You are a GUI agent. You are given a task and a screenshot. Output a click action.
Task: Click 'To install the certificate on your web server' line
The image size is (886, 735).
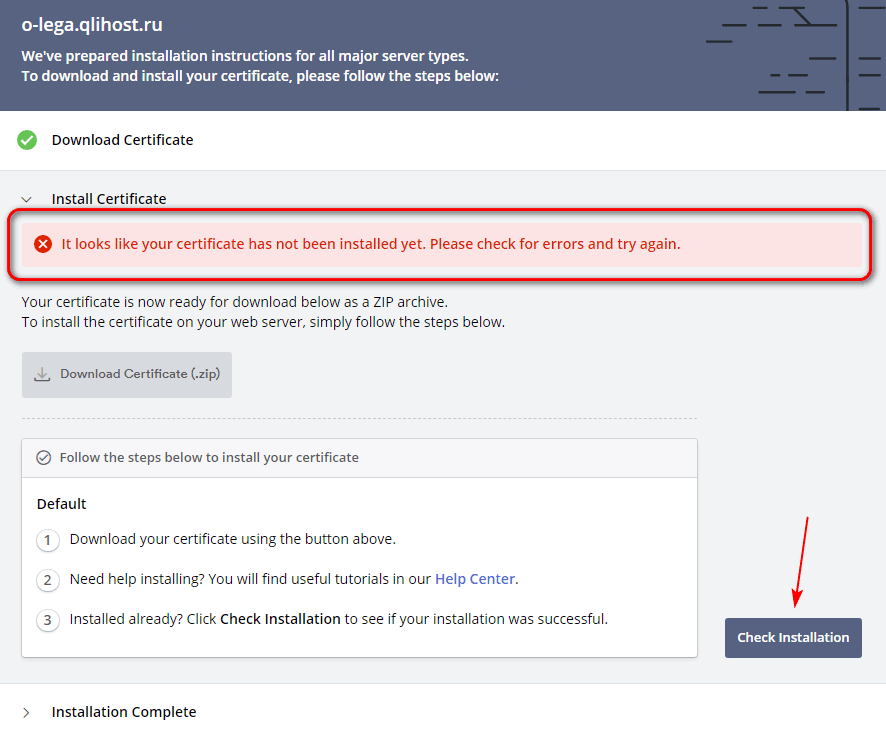263,322
